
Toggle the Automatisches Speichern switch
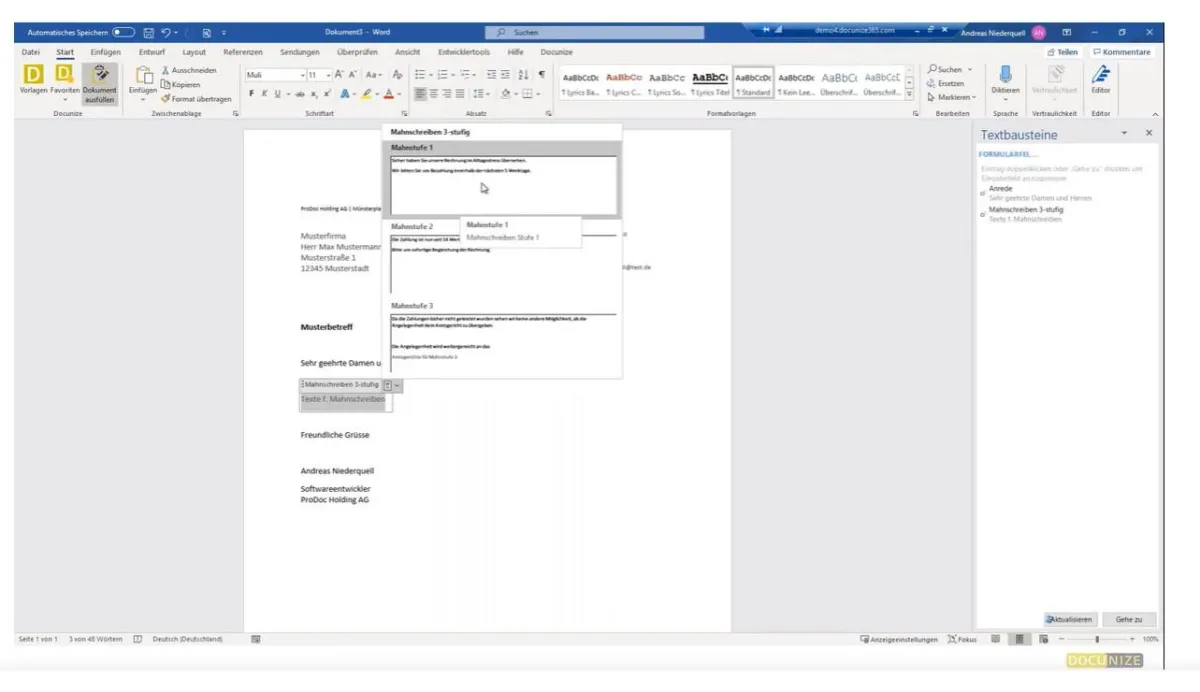(124, 33)
